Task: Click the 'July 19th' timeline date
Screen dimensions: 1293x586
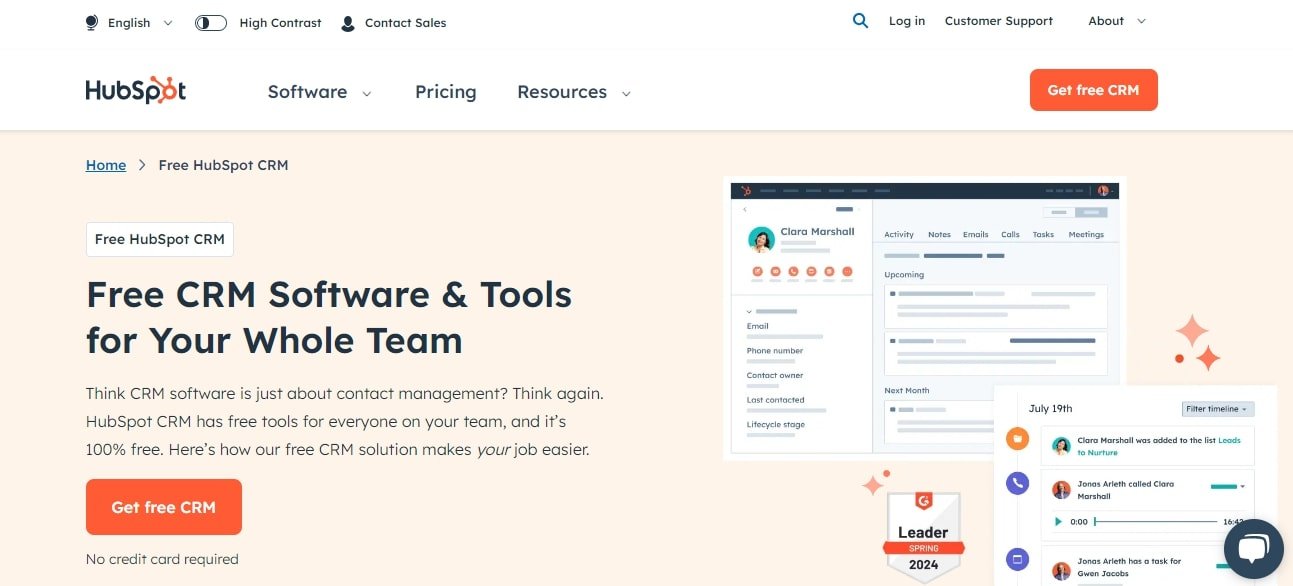Action: [x=1050, y=409]
